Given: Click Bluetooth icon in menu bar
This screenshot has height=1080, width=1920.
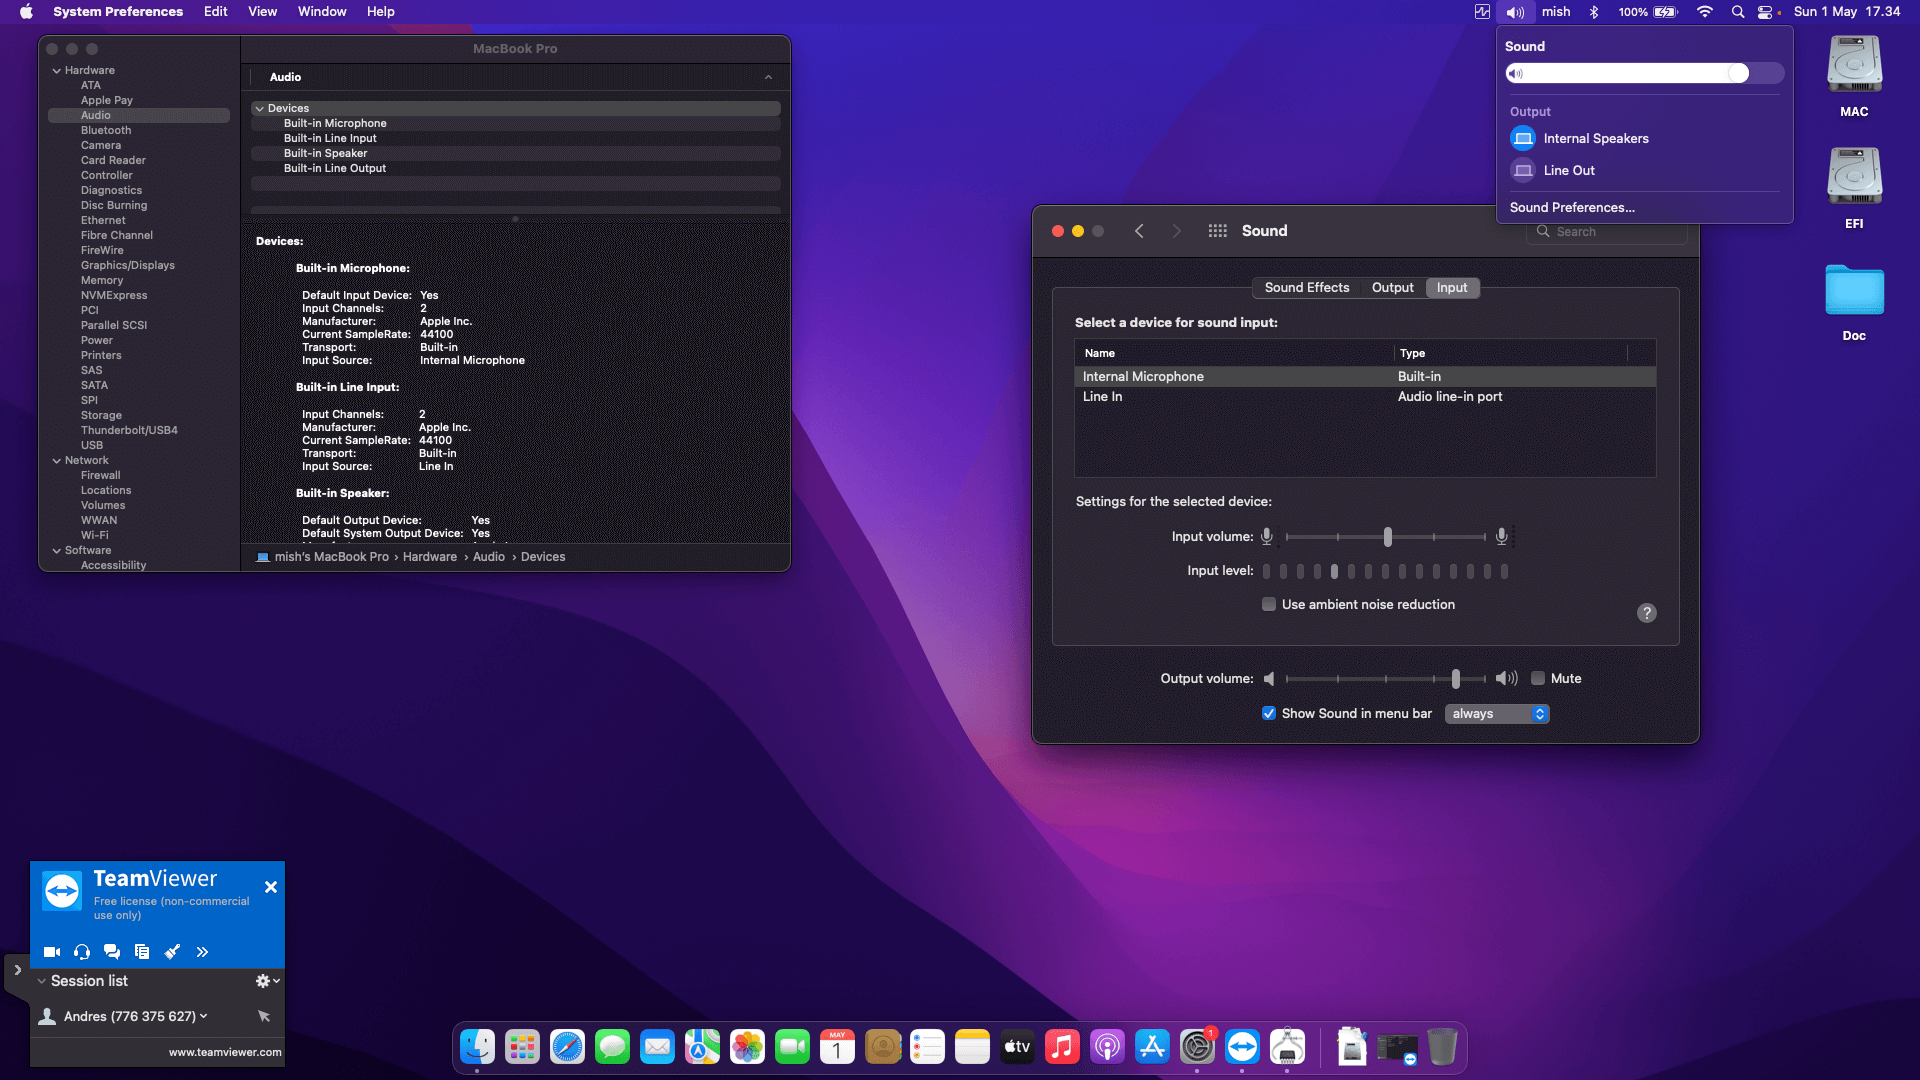Looking at the screenshot, I should pos(1594,12).
